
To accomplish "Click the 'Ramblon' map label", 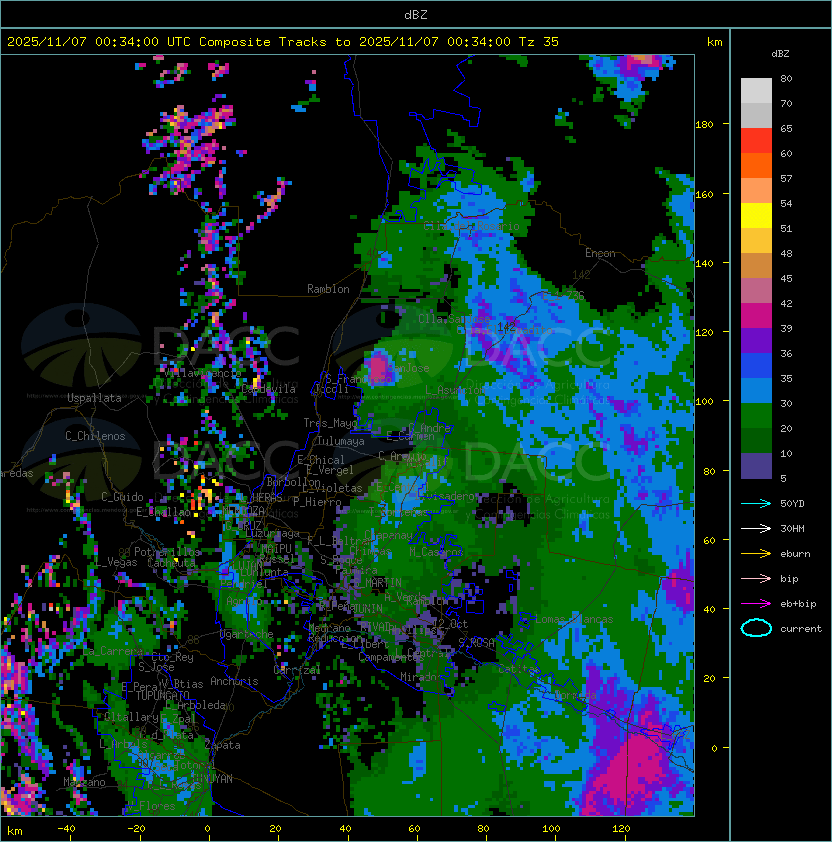I will [328, 289].
